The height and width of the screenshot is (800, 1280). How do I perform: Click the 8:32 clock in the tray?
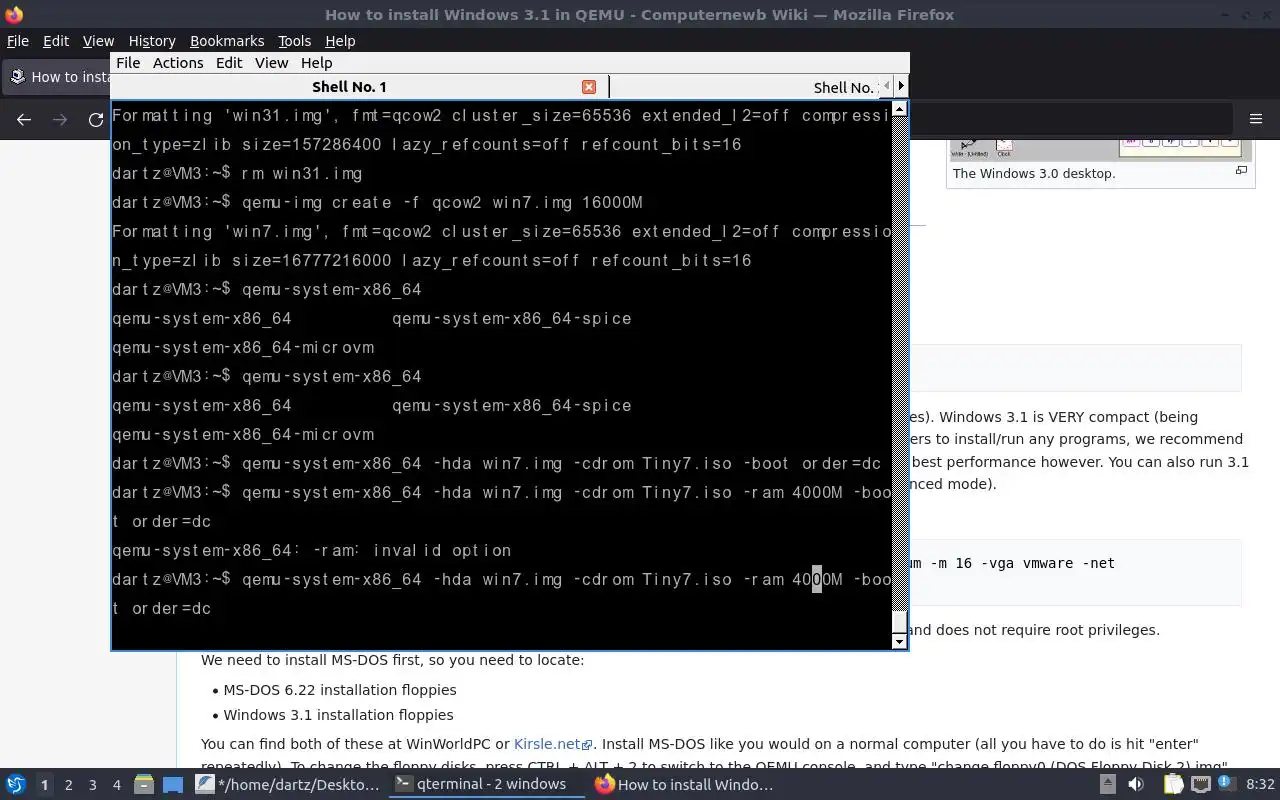[x=1260, y=785]
